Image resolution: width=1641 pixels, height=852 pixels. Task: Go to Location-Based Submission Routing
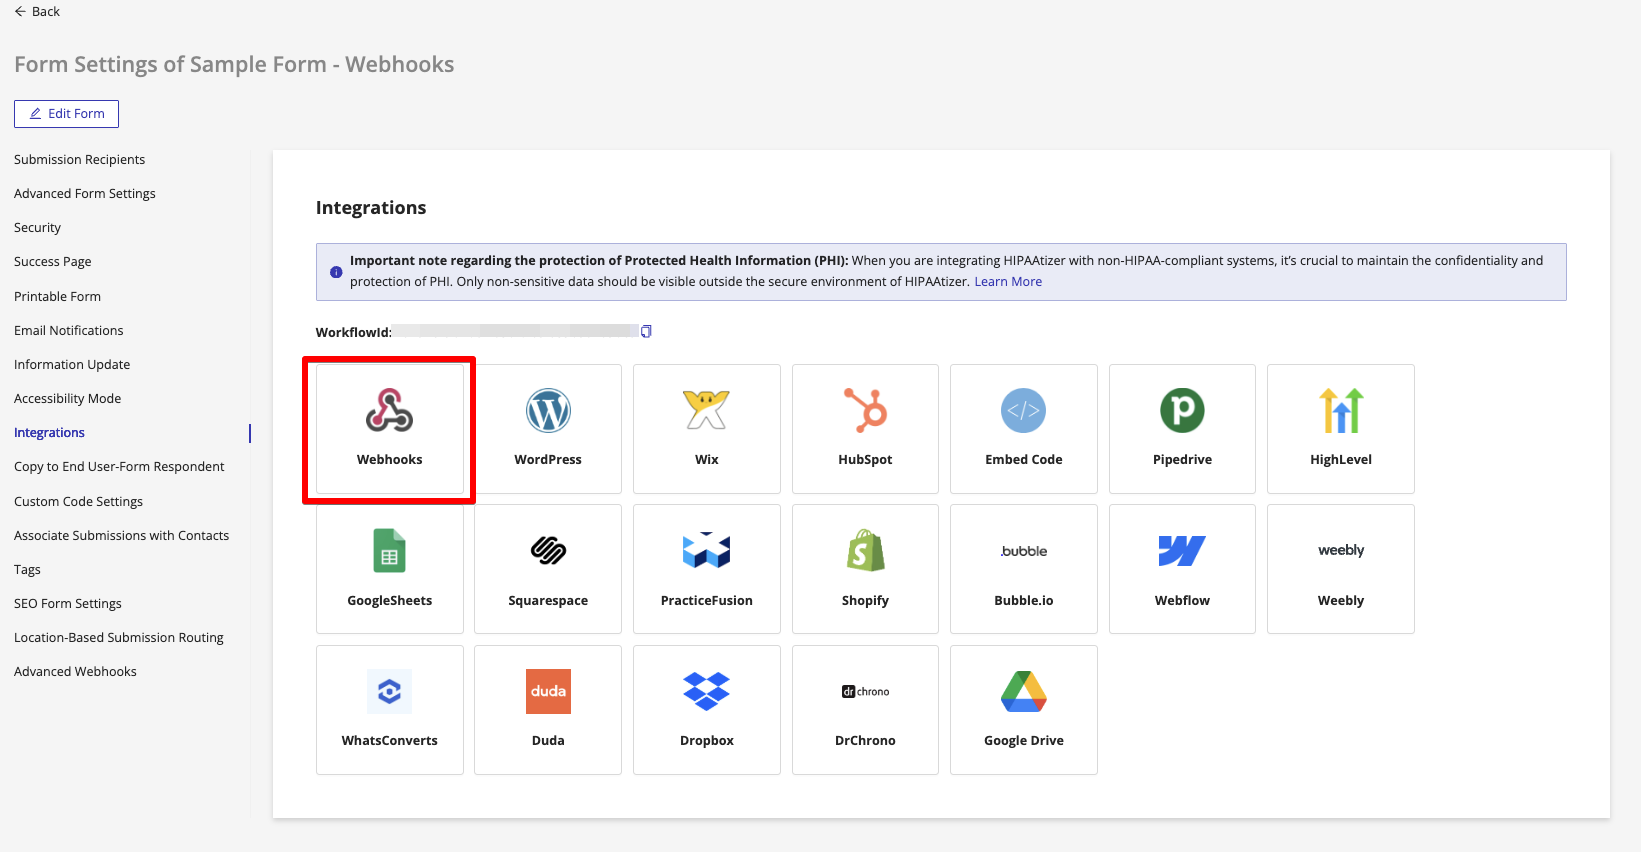(119, 638)
